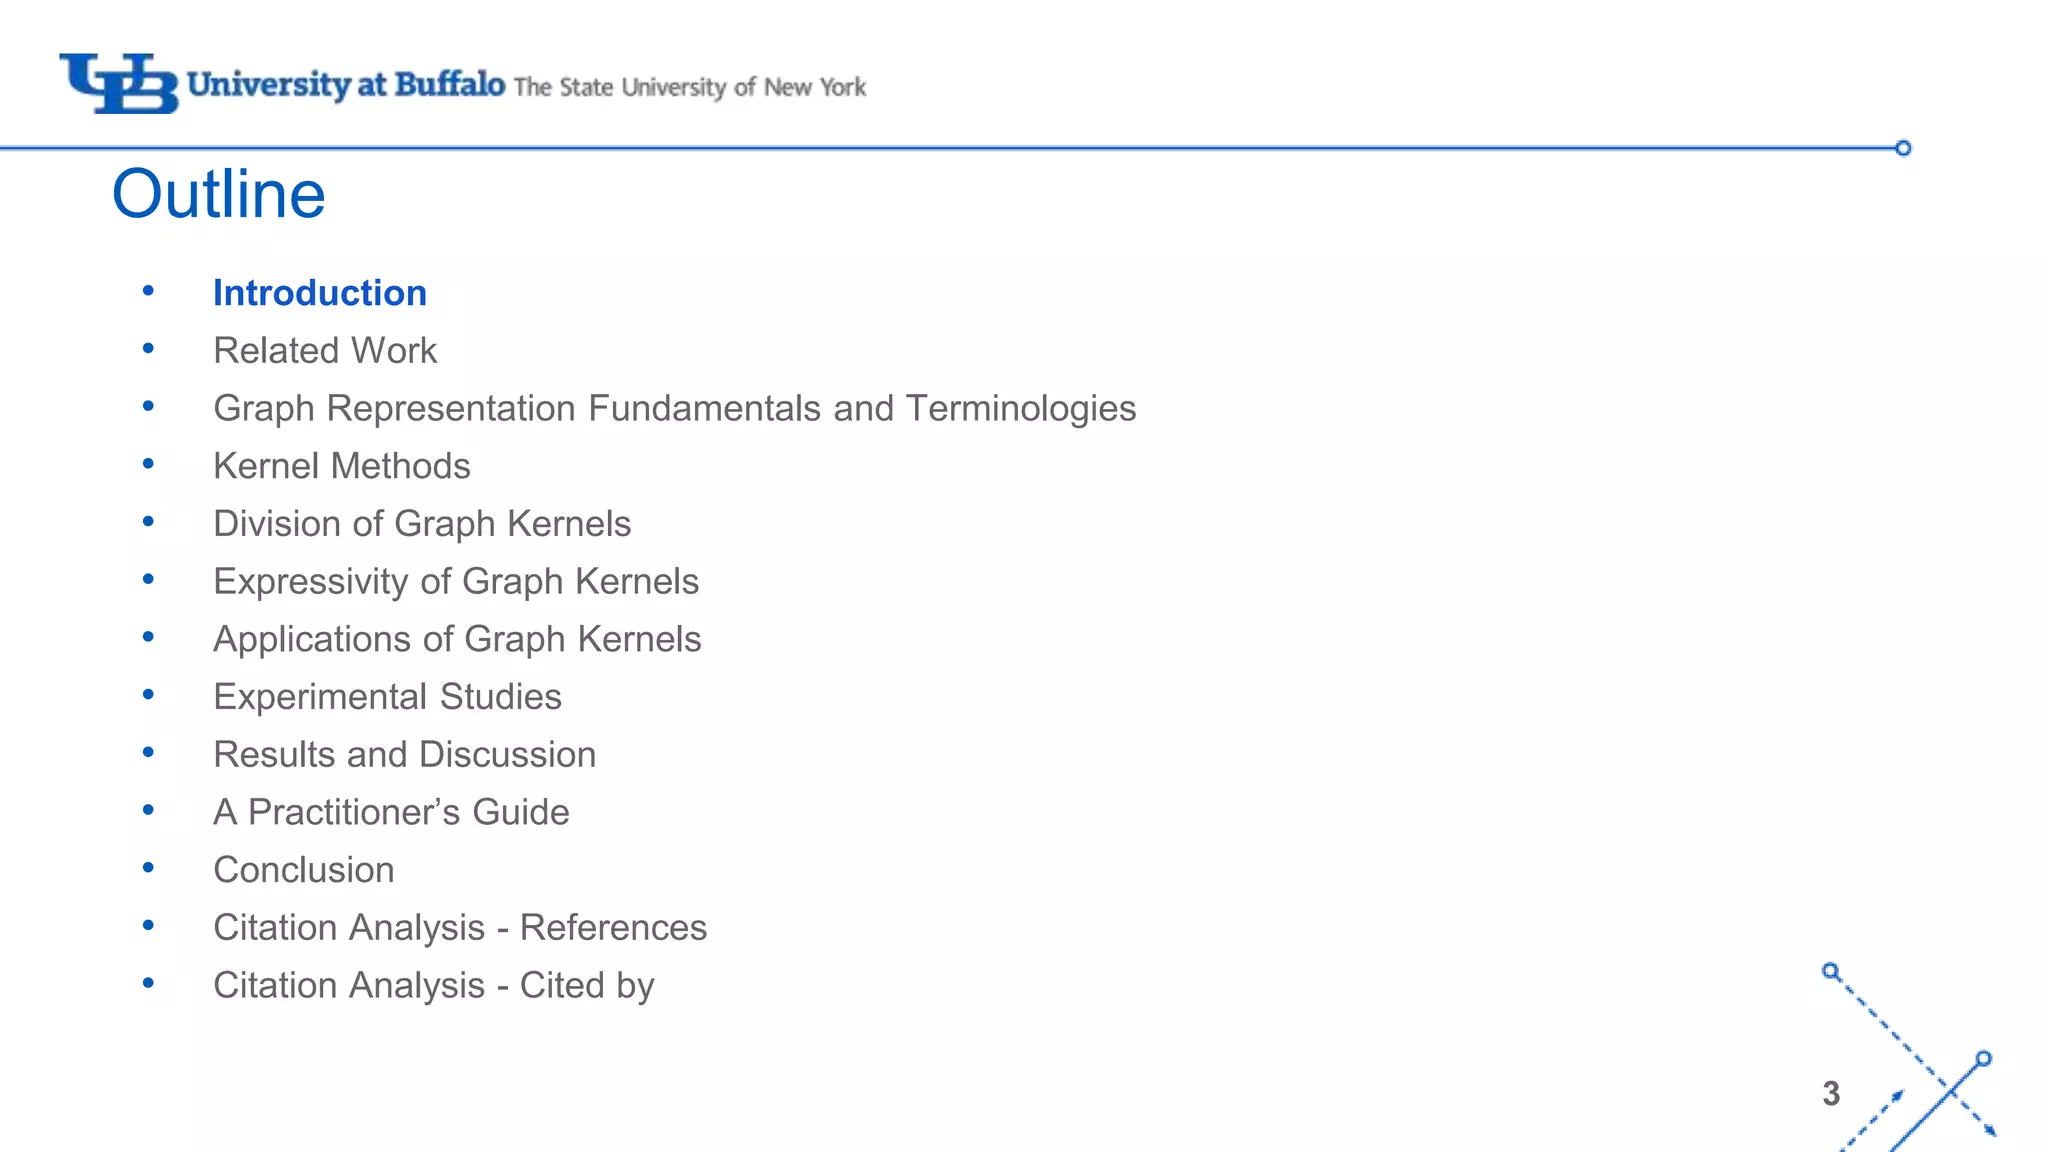Image resolution: width=2048 pixels, height=1152 pixels.
Task: Click the circle endpoint of header line
Action: (x=1903, y=148)
